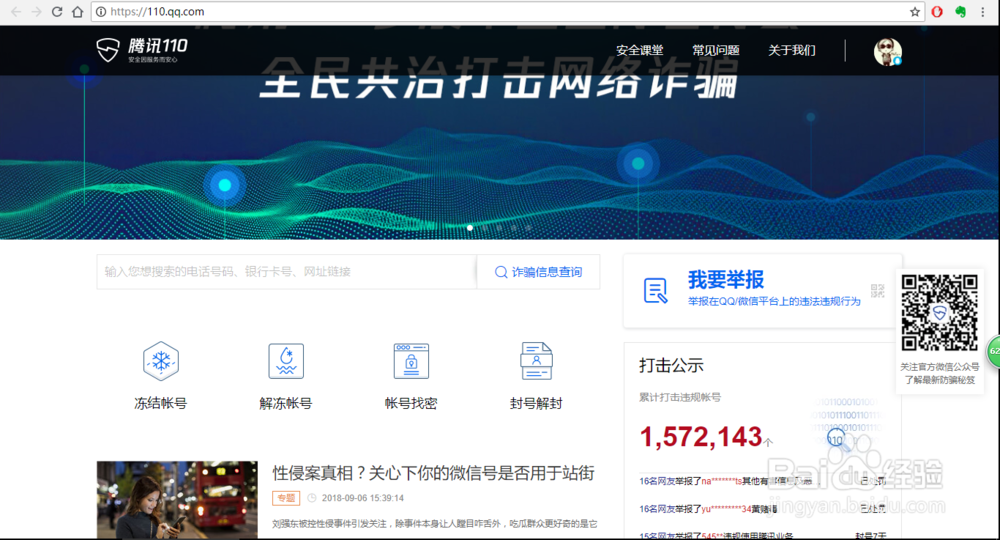Click the green 62 floating badge
Image resolution: width=1000 pixels, height=540 pixels.
pos(994,352)
